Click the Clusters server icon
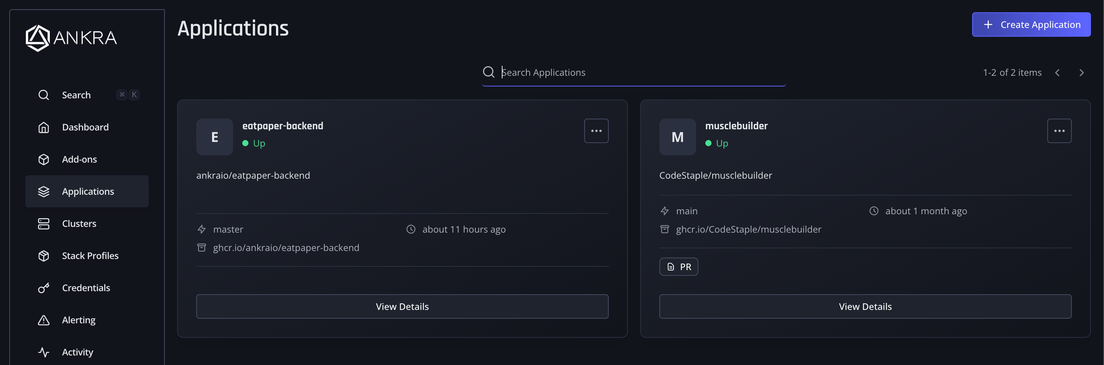 point(44,223)
